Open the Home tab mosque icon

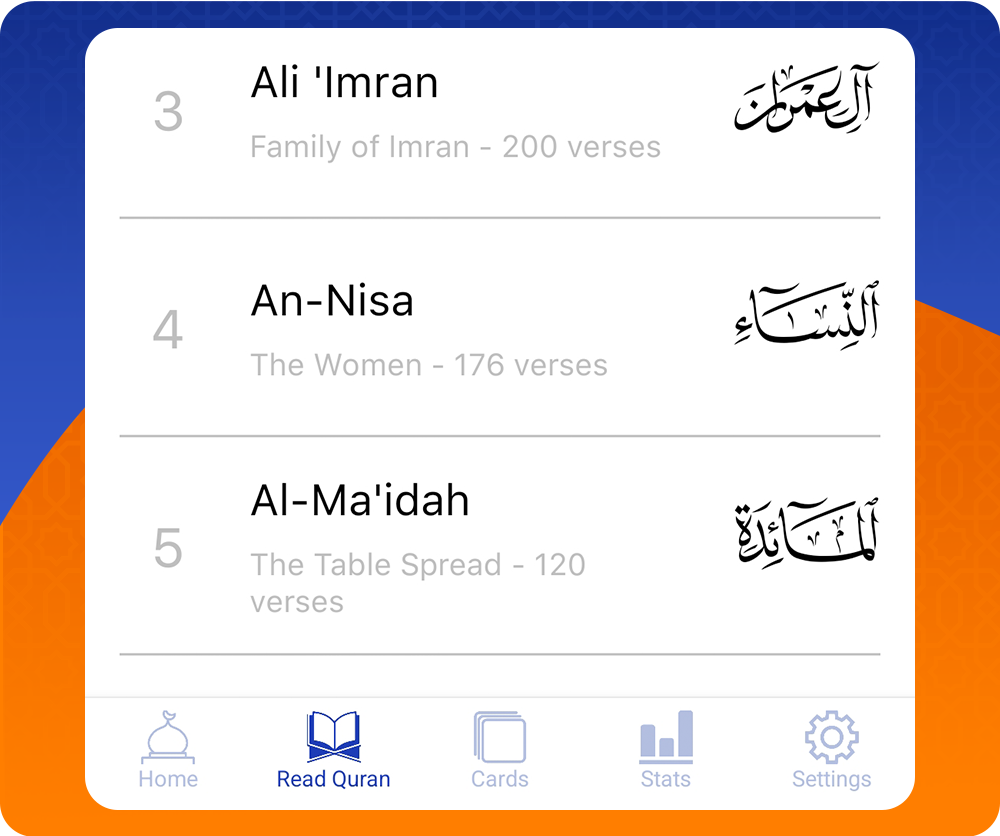click(x=167, y=737)
